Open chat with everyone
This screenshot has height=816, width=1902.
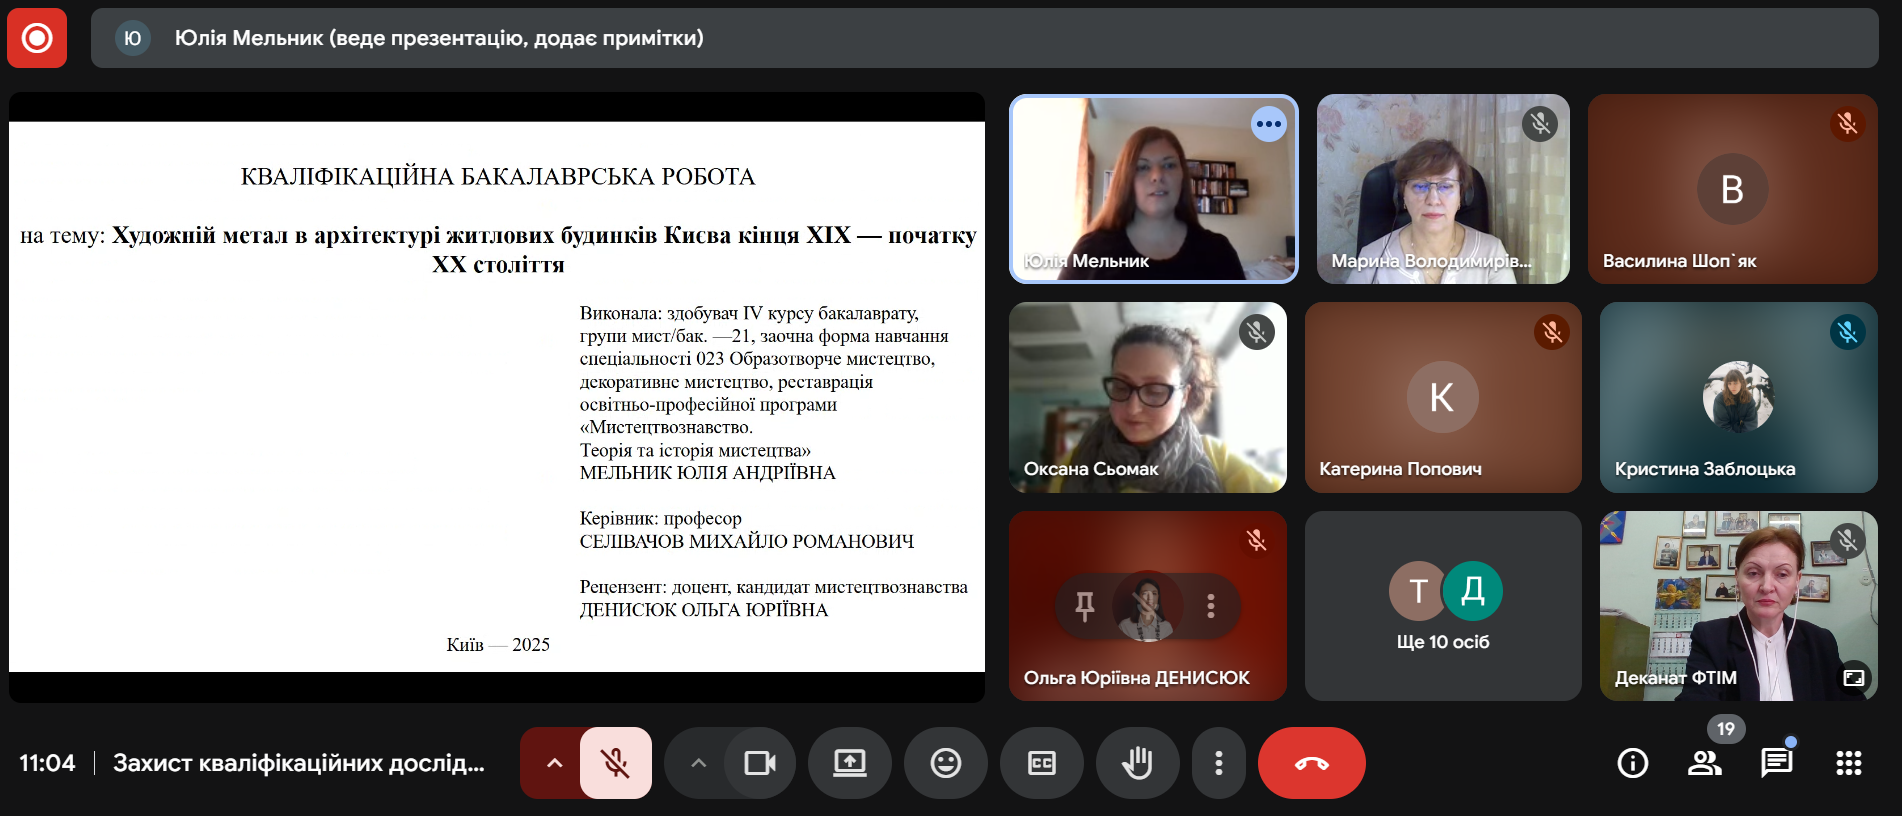(1776, 763)
